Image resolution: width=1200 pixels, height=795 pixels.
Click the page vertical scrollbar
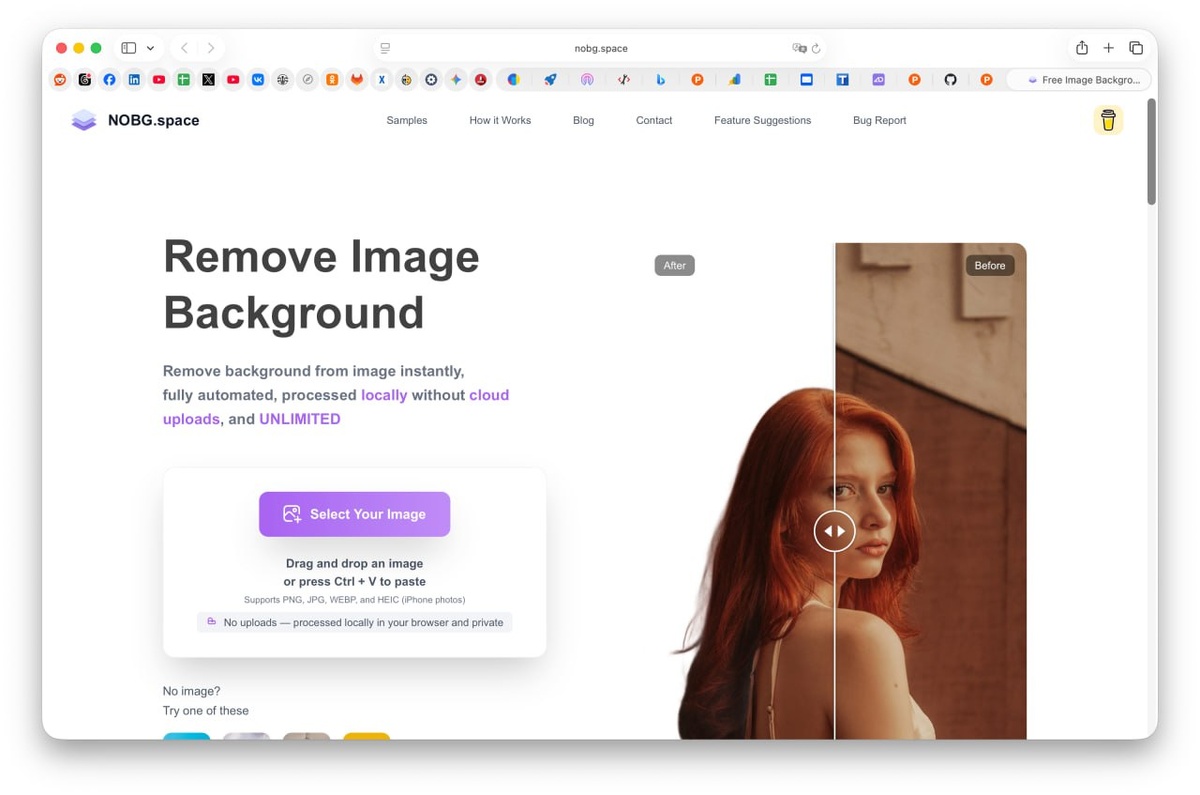coord(1151,152)
